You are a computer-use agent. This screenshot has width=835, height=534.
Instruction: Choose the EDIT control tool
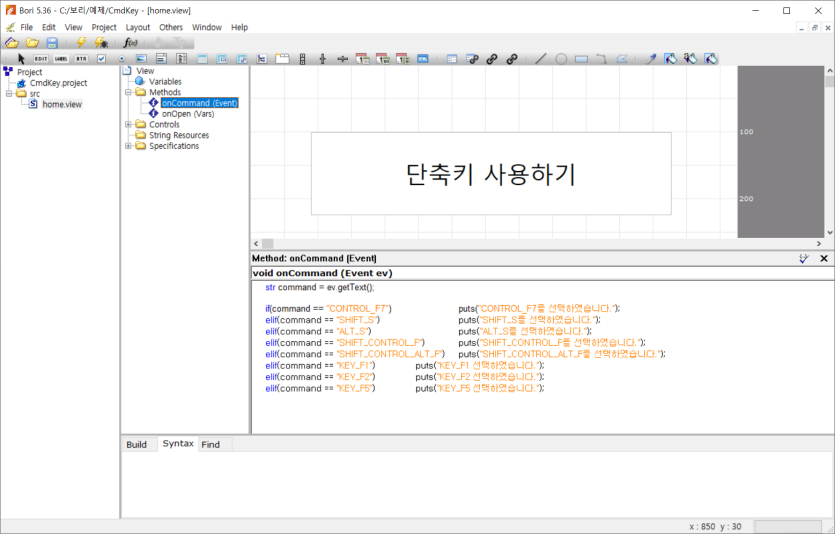click(40, 59)
